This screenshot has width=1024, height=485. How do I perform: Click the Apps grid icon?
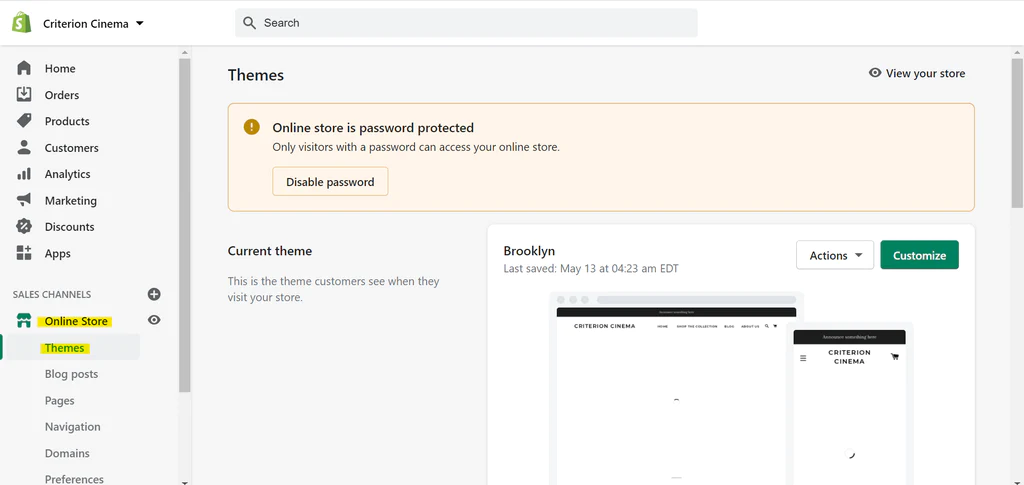tap(24, 253)
